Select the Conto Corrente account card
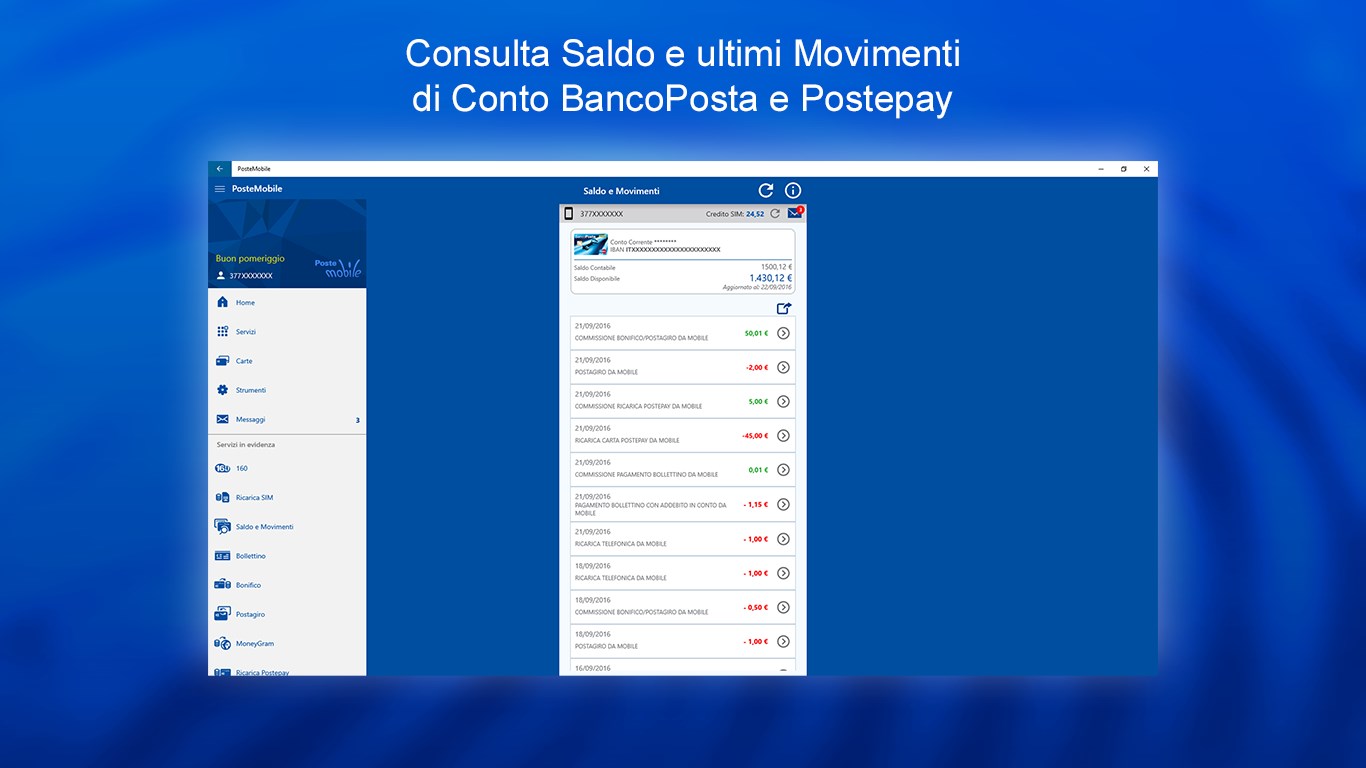1366x768 pixels. pos(682,258)
